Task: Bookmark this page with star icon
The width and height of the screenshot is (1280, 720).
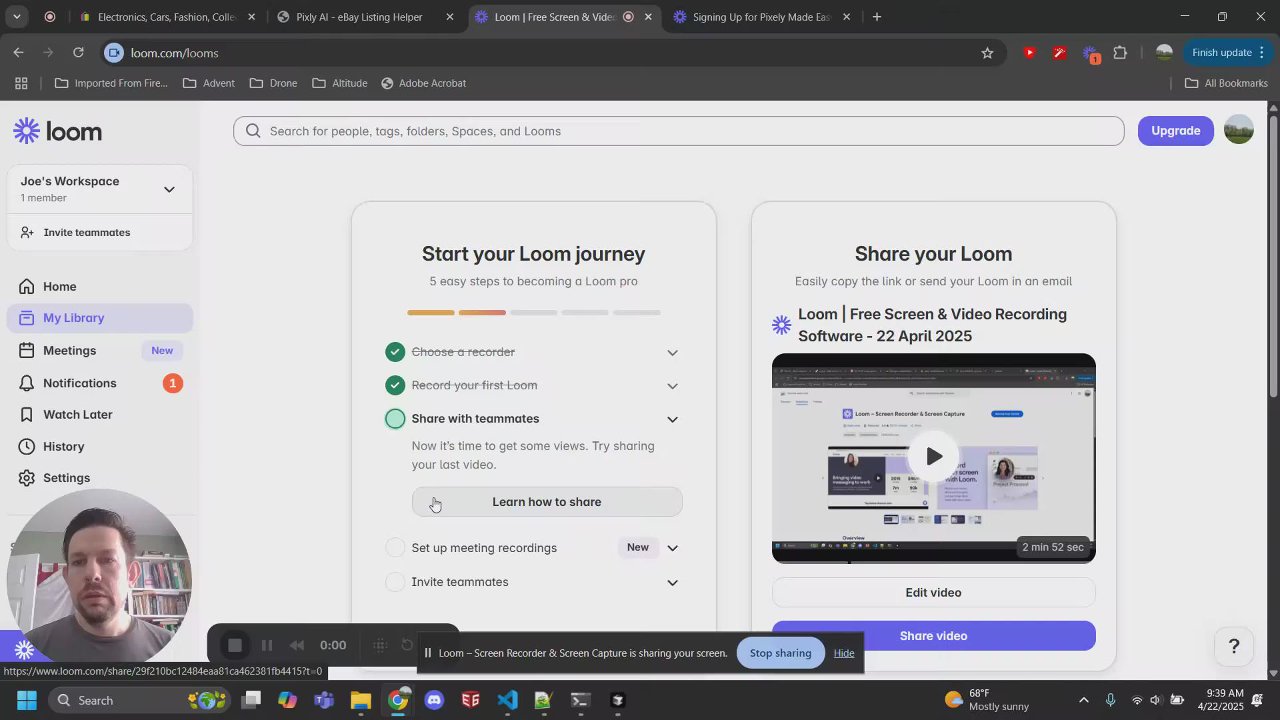Action: tap(987, 53)
